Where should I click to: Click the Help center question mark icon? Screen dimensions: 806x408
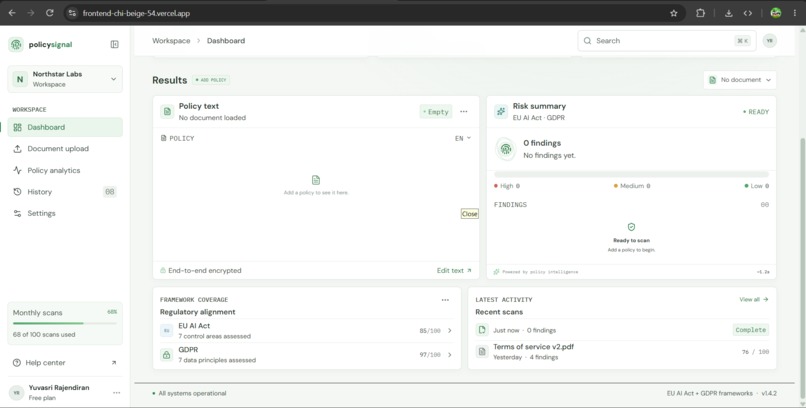(x=17, y=363)
